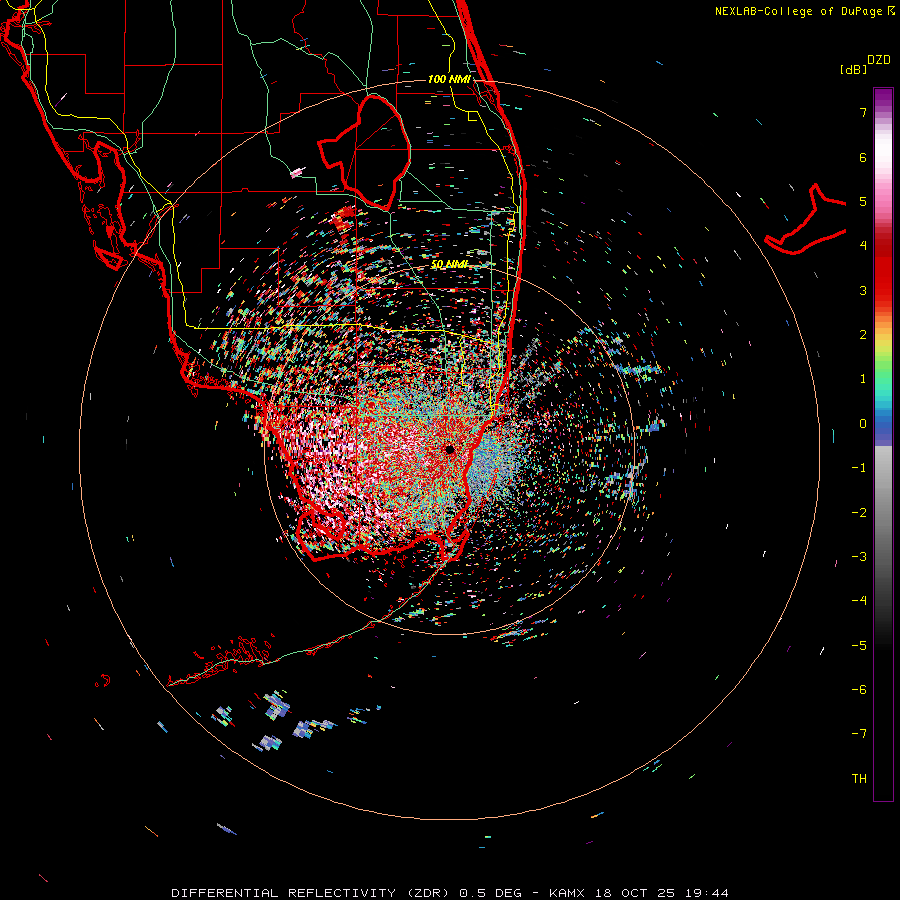Viewport: 900px width, 900px height.
Task: Click the gray band of the color bar near -2
Action: pos(883,512)
